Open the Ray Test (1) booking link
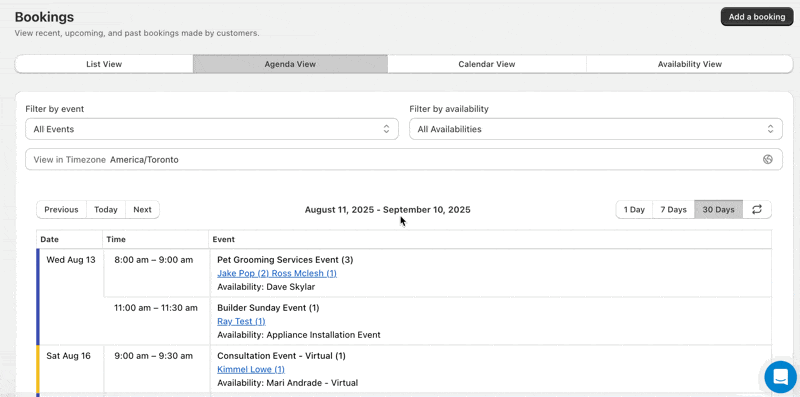This screenshot has width=800, height=397. 241,321
